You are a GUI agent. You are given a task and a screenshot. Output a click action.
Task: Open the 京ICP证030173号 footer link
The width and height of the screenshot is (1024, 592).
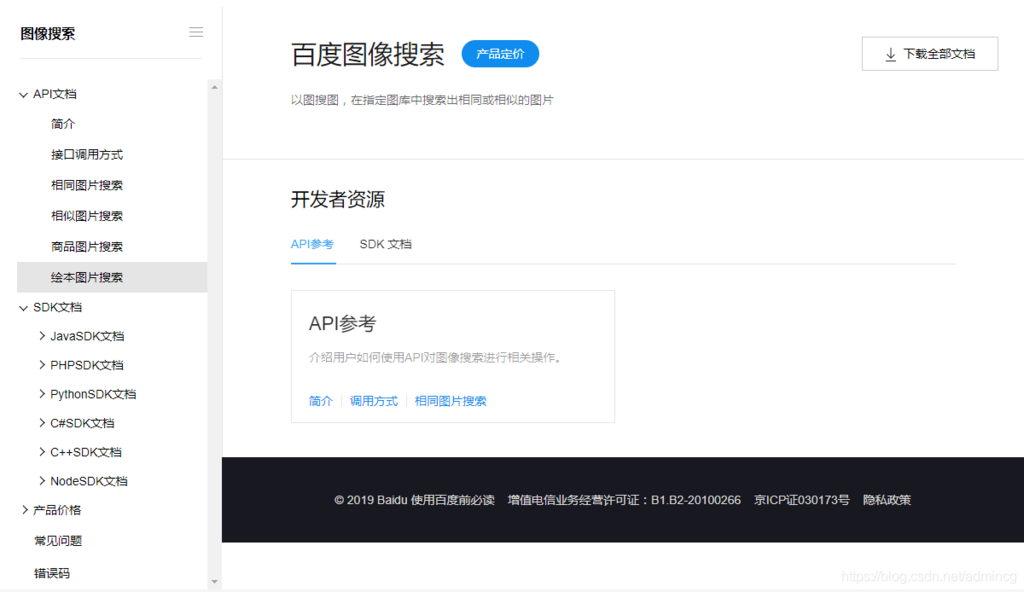pos(802,500)
